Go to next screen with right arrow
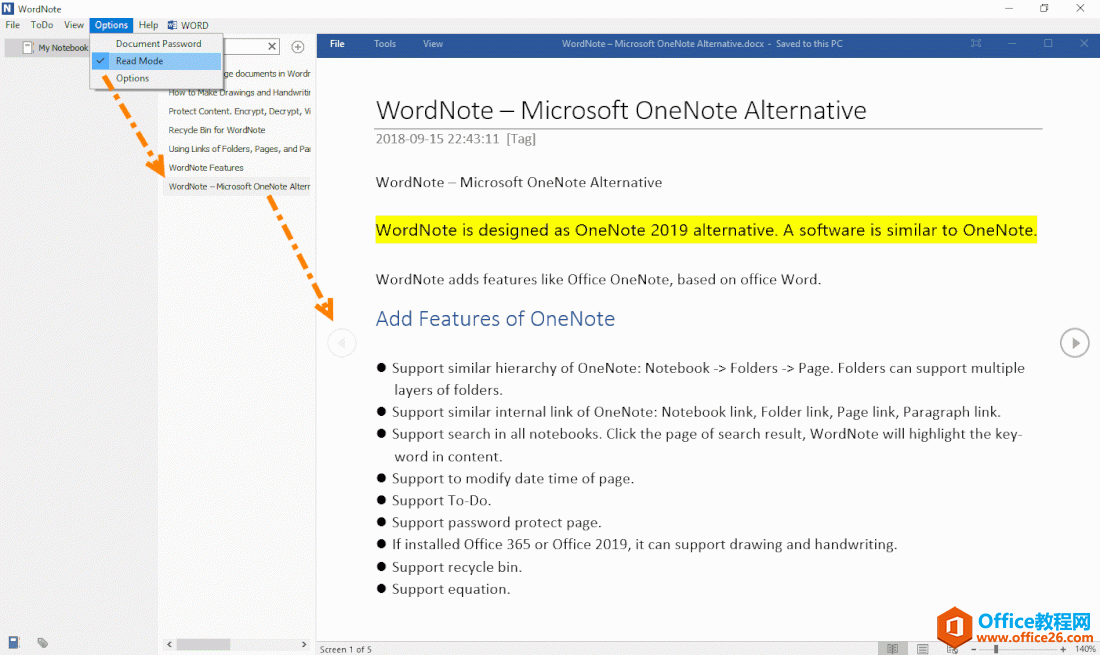This screenshot has width=1100, height=655. click(1074, 343)
